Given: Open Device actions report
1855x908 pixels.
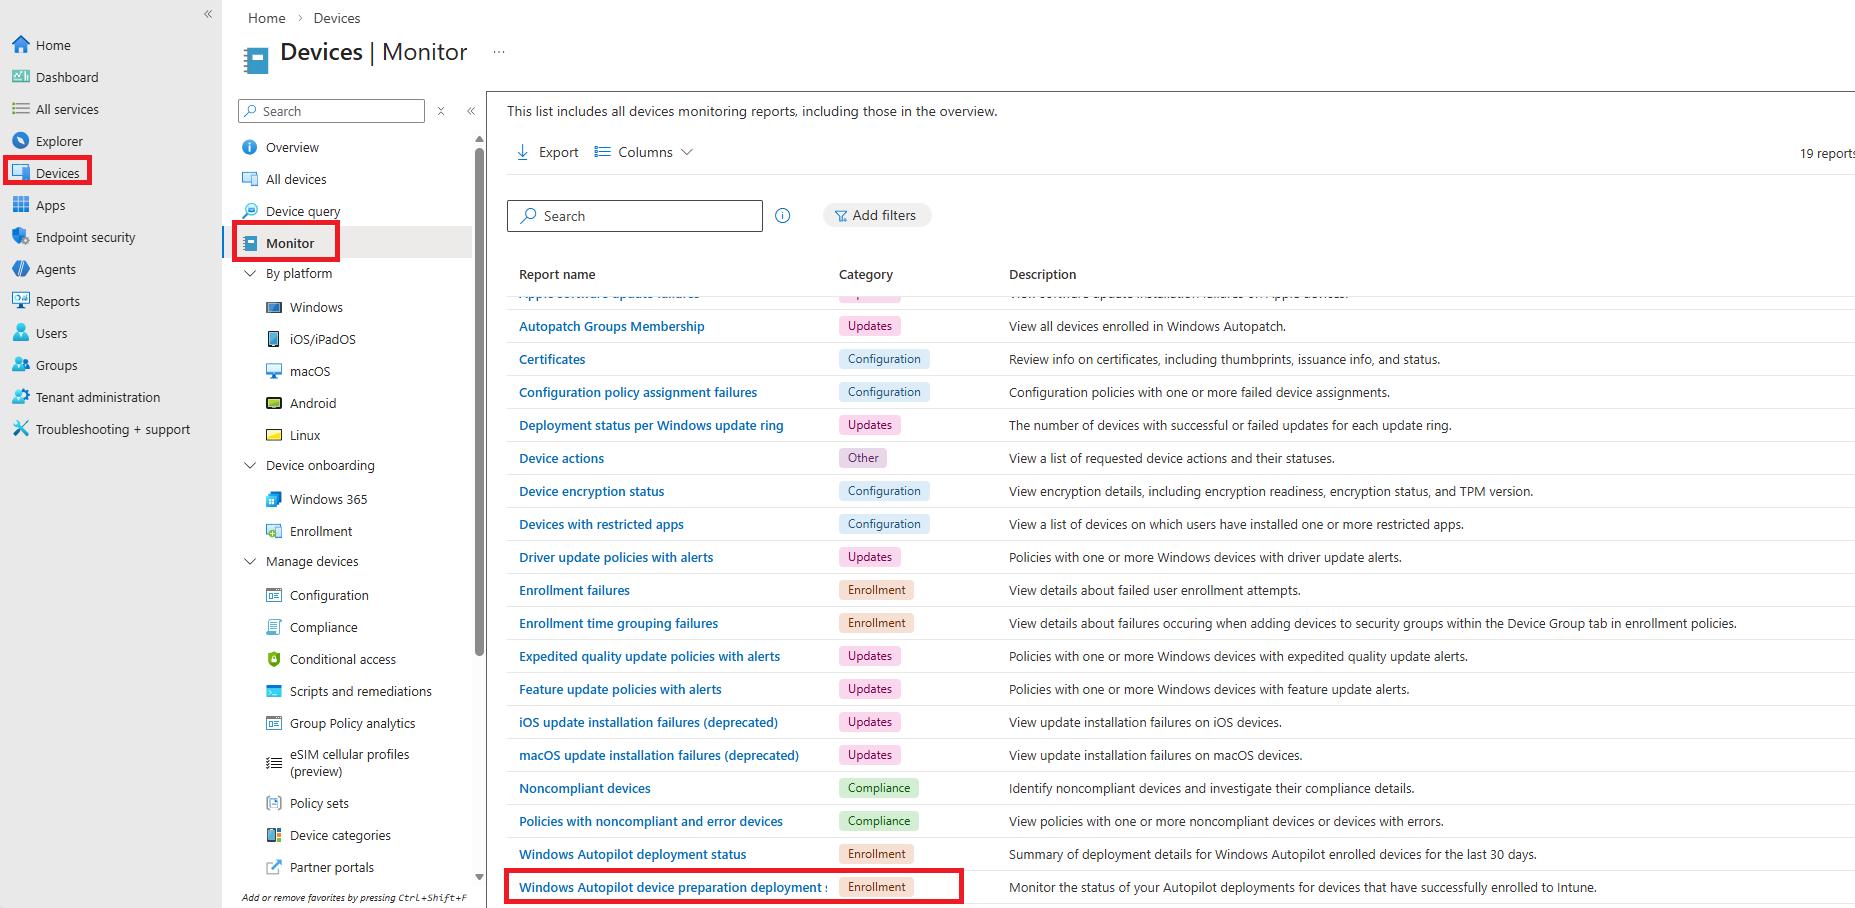Looking at the screenshot, I should pos(562,458).
